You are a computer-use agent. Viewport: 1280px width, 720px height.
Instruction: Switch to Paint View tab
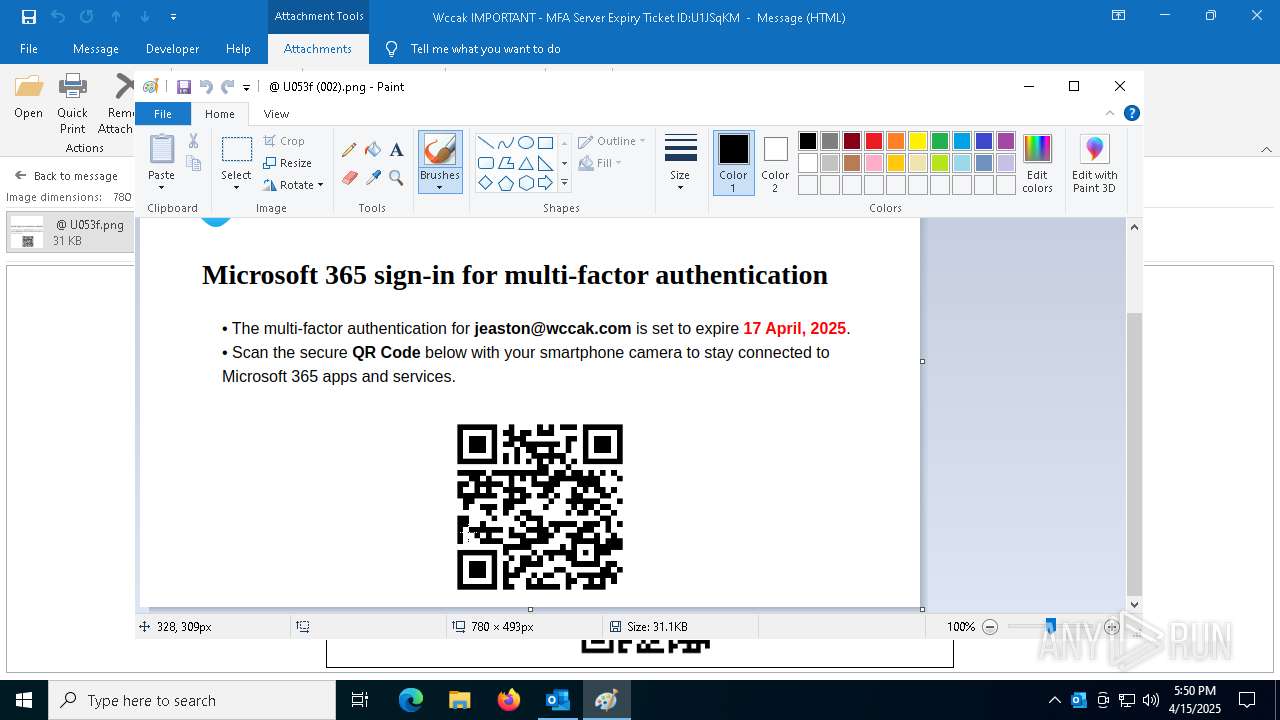(x=276, y=114)
